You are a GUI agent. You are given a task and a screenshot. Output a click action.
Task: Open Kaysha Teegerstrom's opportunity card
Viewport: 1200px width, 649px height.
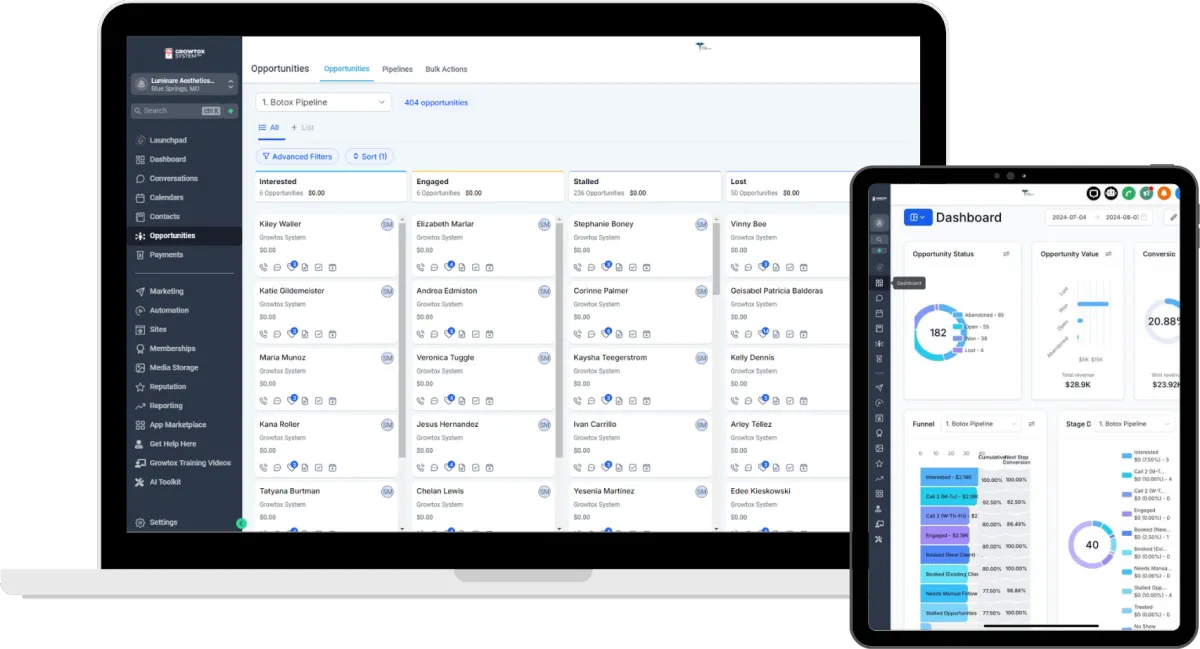click(641, 378)
